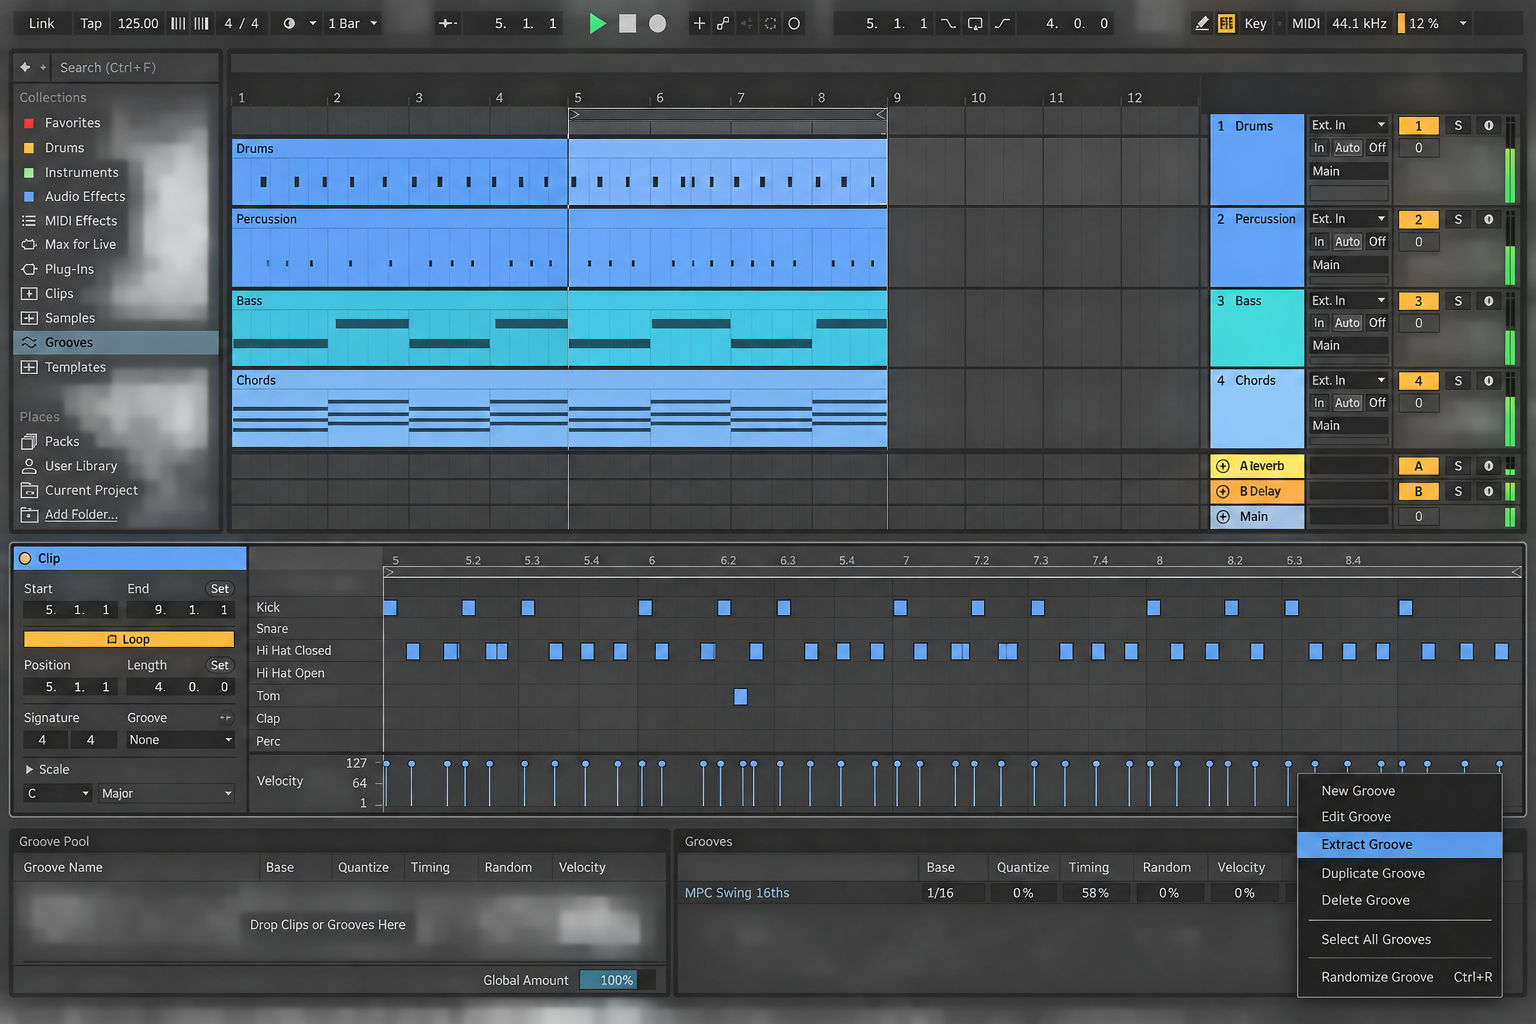1536x1024 pixels.
Task: Arm the Percussion track for recording
Action: click(1488, 219)
